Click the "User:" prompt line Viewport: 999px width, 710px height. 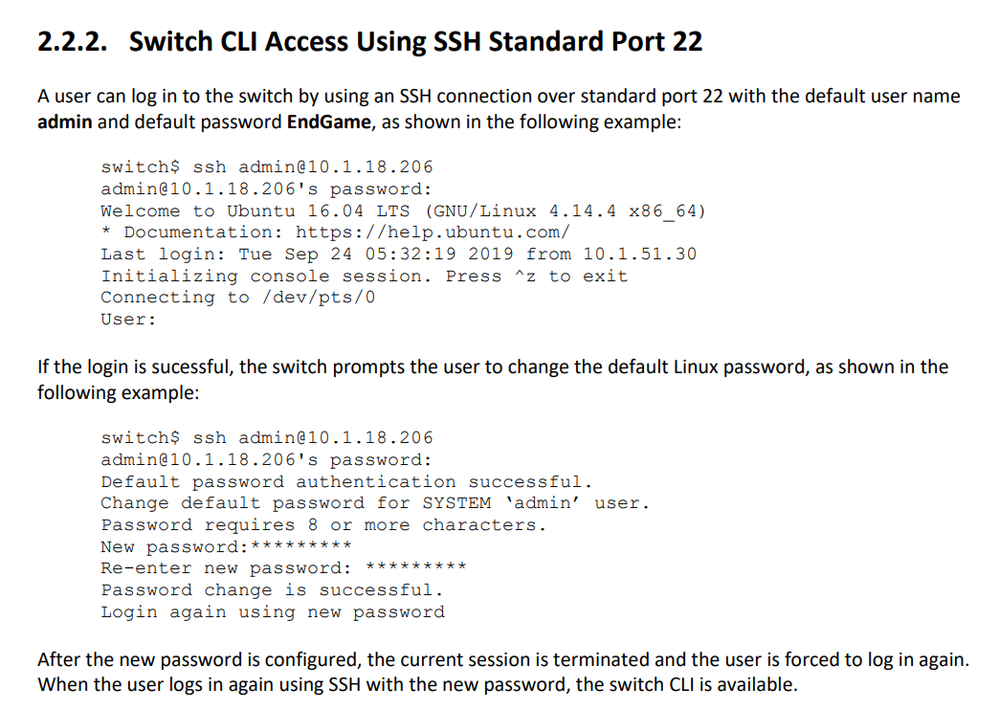point(128,319)
